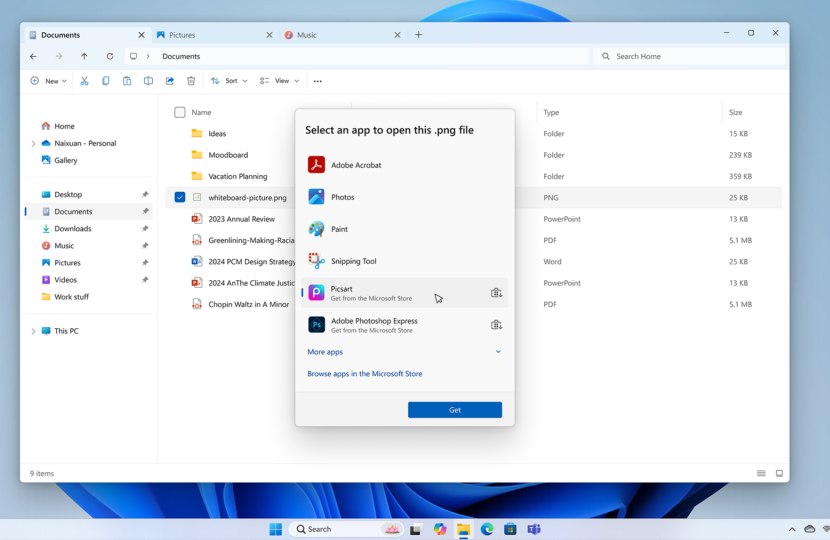Add a new tab with plus button
830x540 pixels.
(x=419, y=35)
